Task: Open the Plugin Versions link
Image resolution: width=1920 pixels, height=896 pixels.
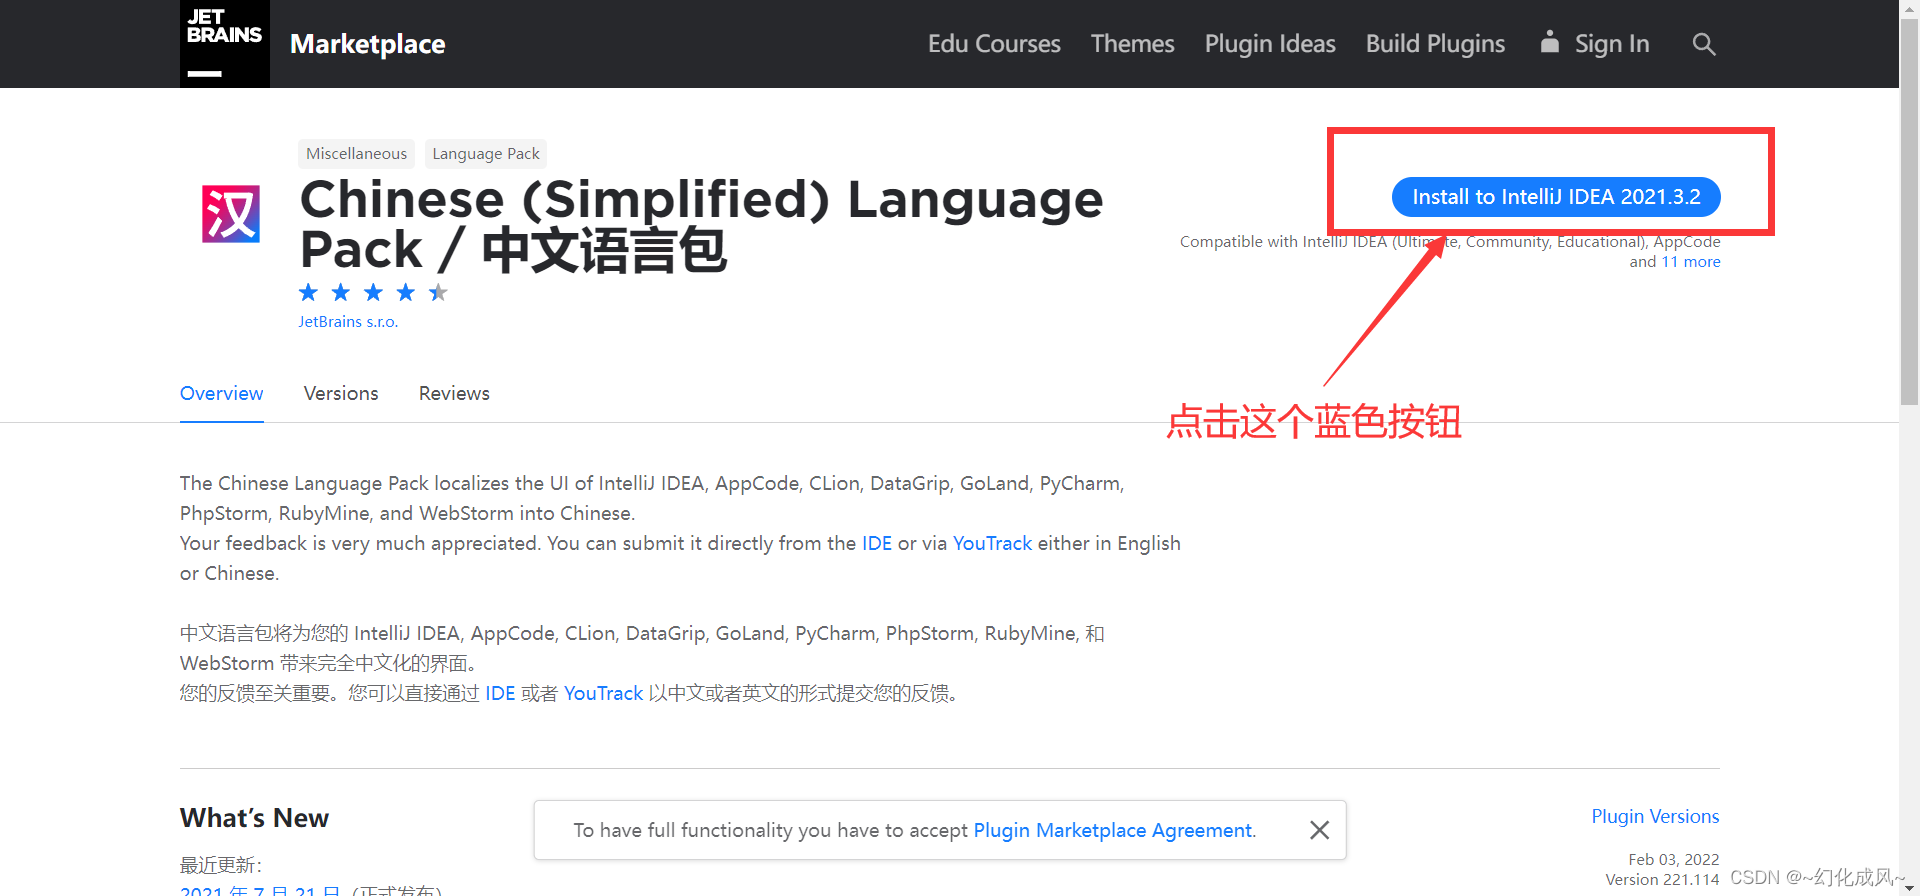Action: (x=1655, y=816)
